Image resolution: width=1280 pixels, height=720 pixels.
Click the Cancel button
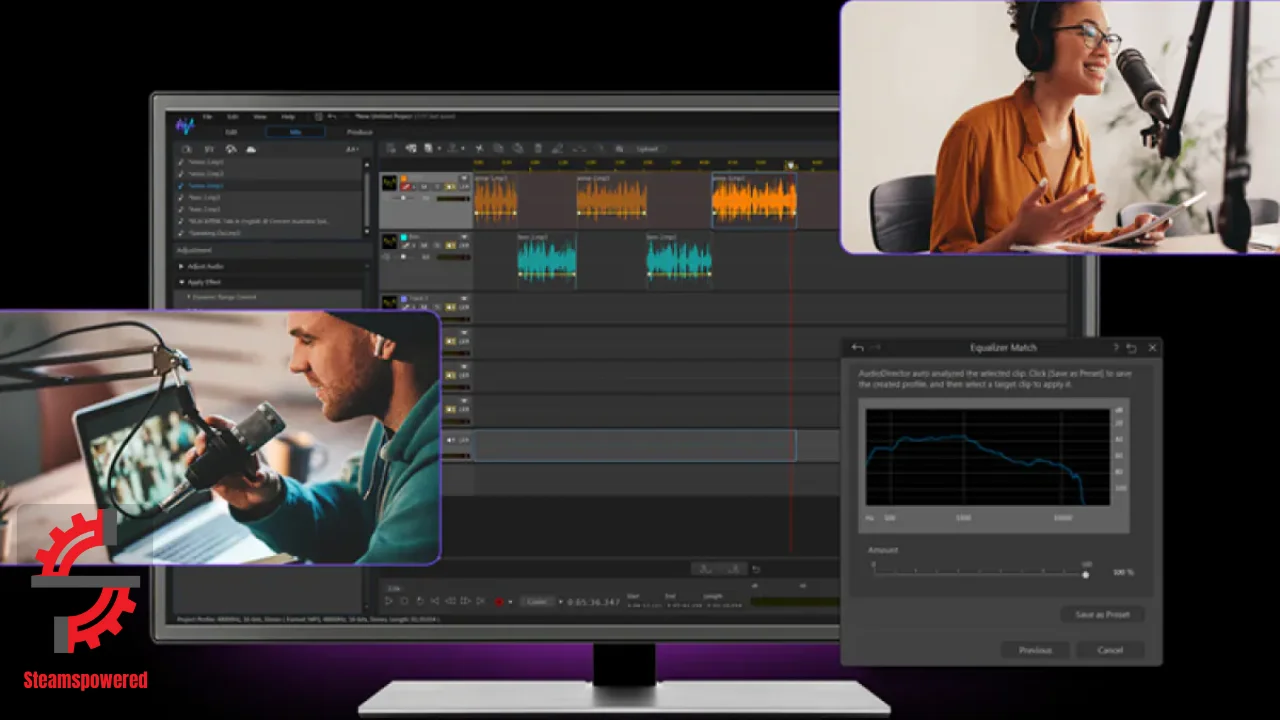(x=1110, y=650)
